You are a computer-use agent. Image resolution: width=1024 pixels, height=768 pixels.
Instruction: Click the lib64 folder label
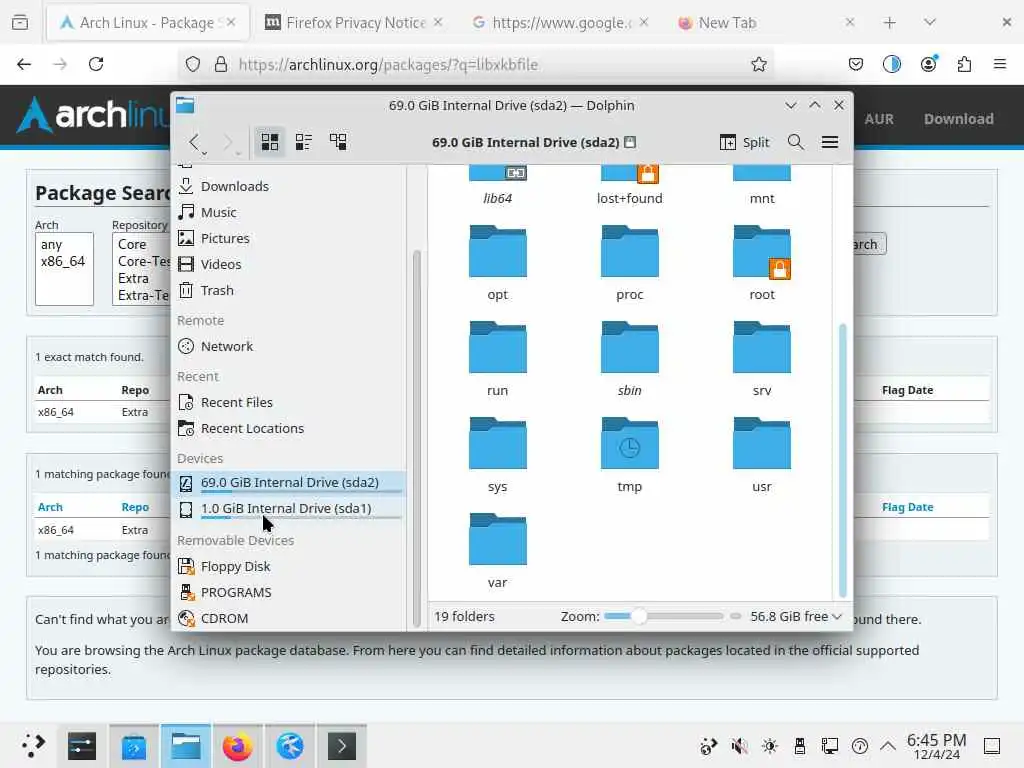click(498, 199)
